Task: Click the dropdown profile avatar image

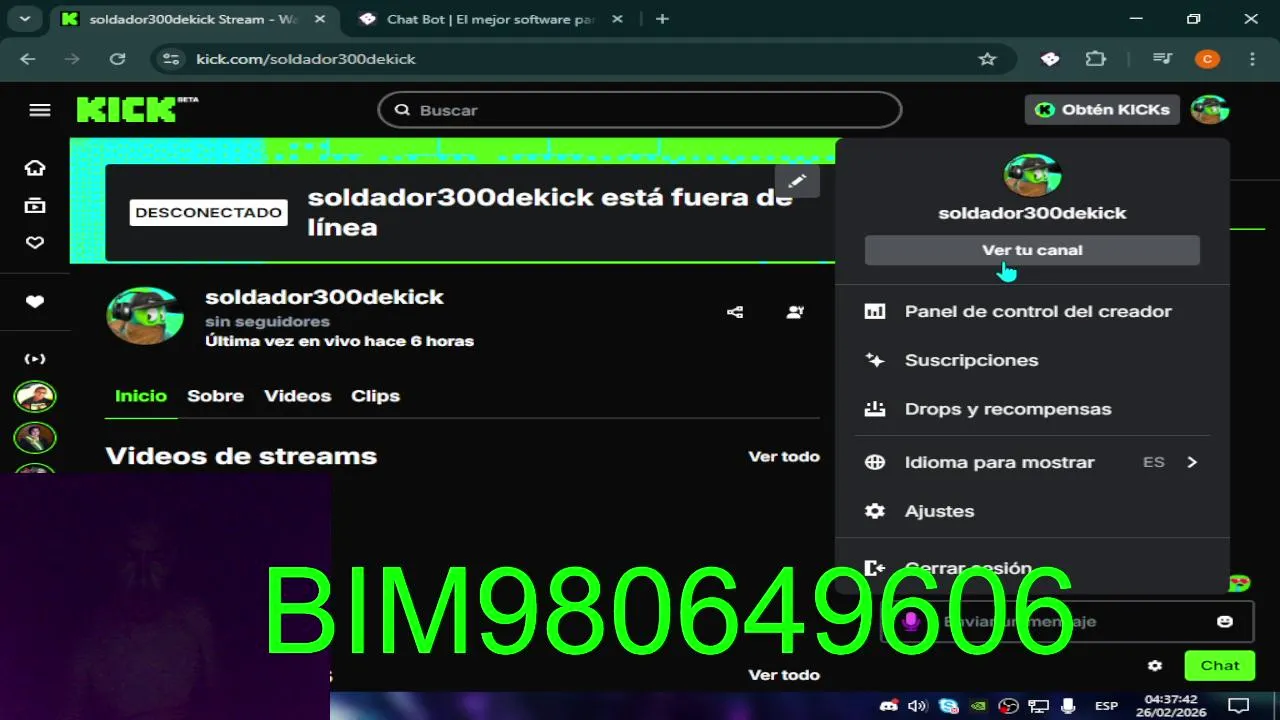Action: click(x=1032, y=176)
